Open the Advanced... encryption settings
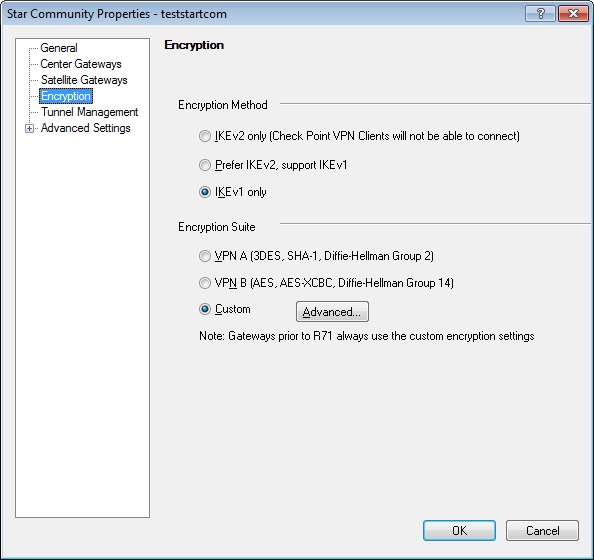The height and width of the screenshot is (560, 594). click(x=332, y=312)
